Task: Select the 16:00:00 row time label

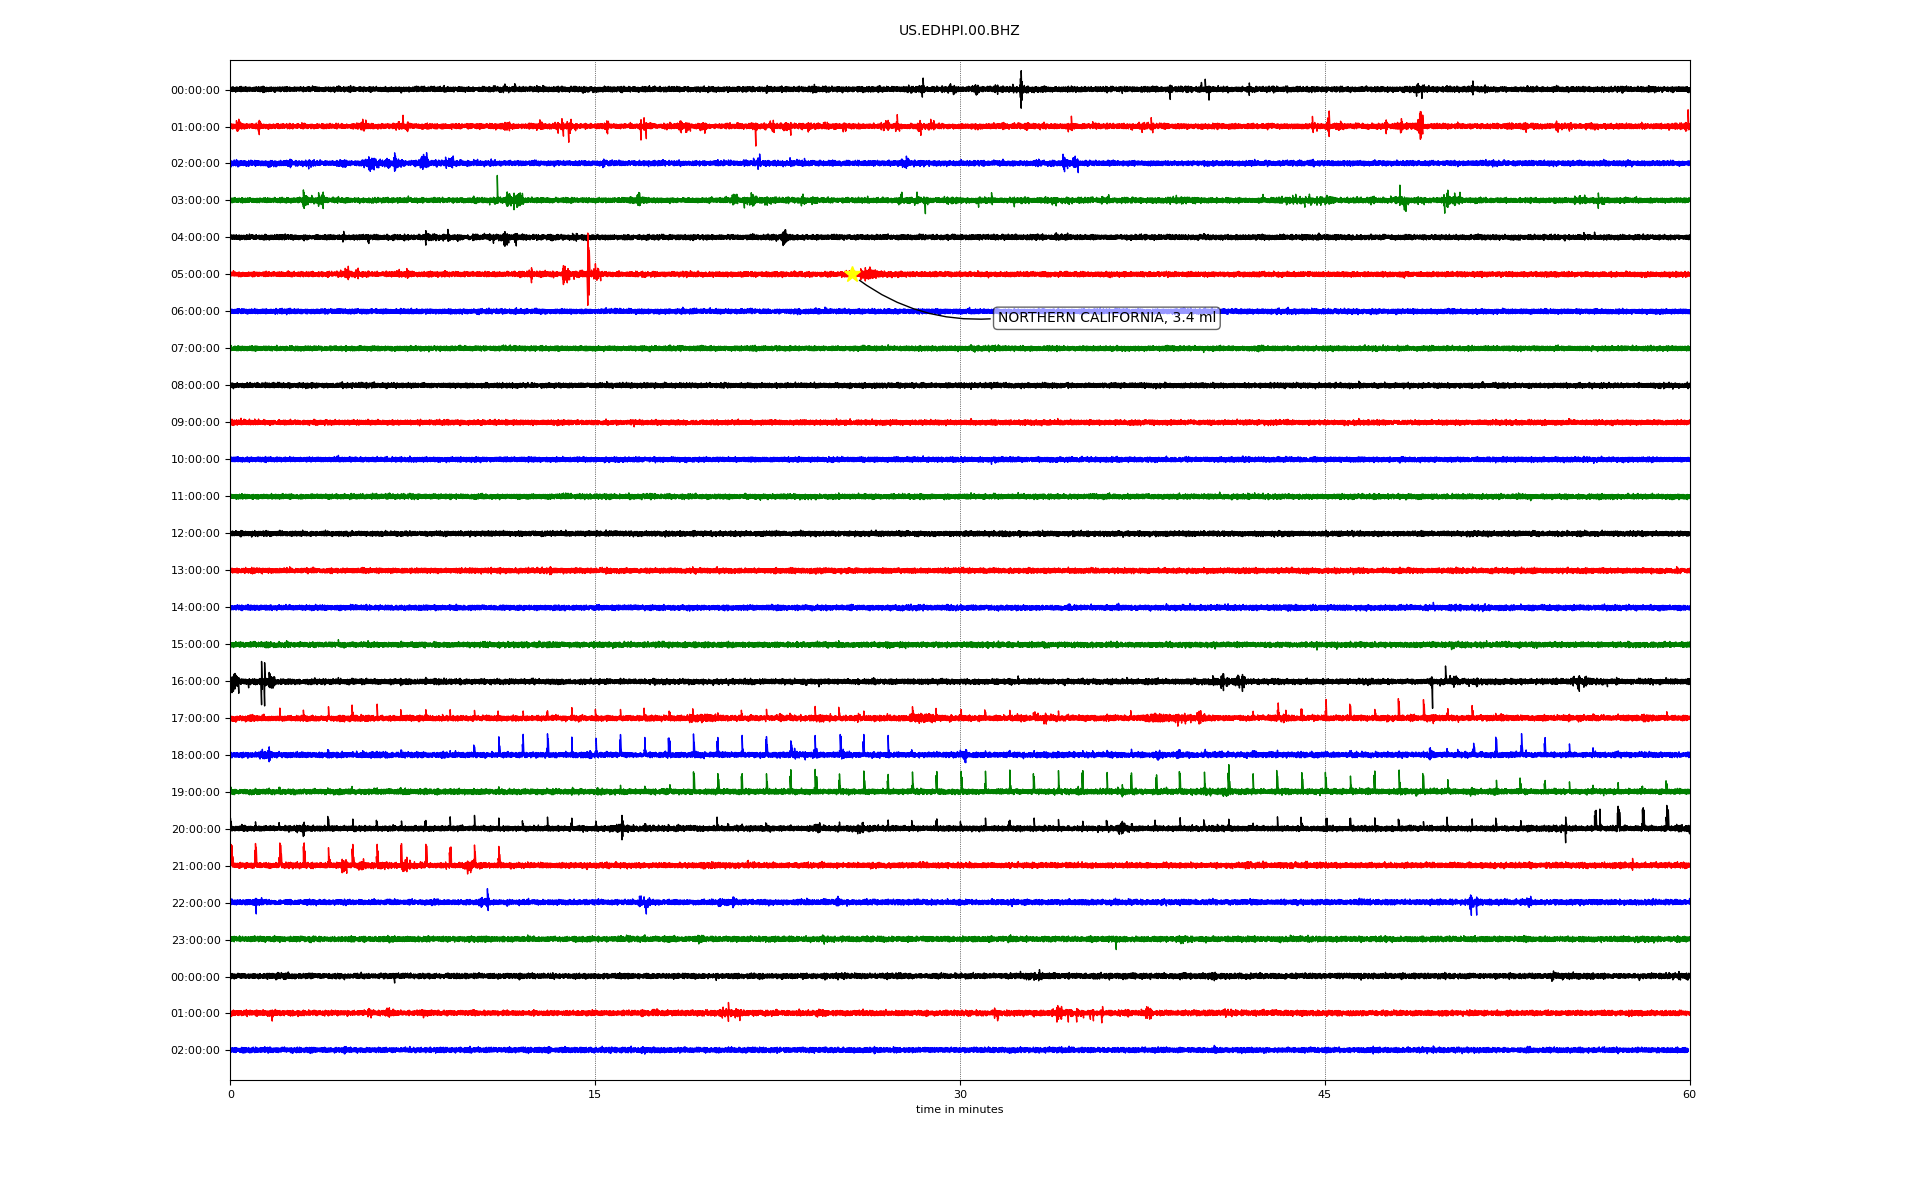Action: click(195, 682)
